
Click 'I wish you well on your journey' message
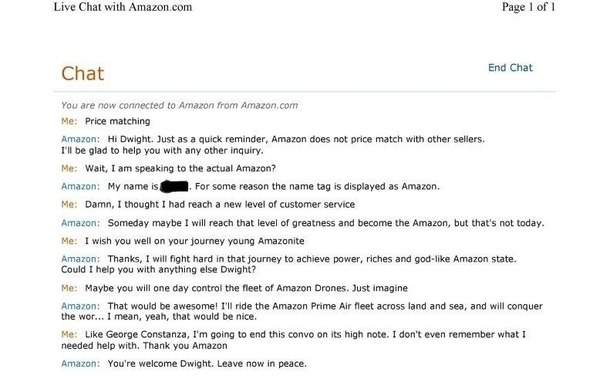point(195,241)
